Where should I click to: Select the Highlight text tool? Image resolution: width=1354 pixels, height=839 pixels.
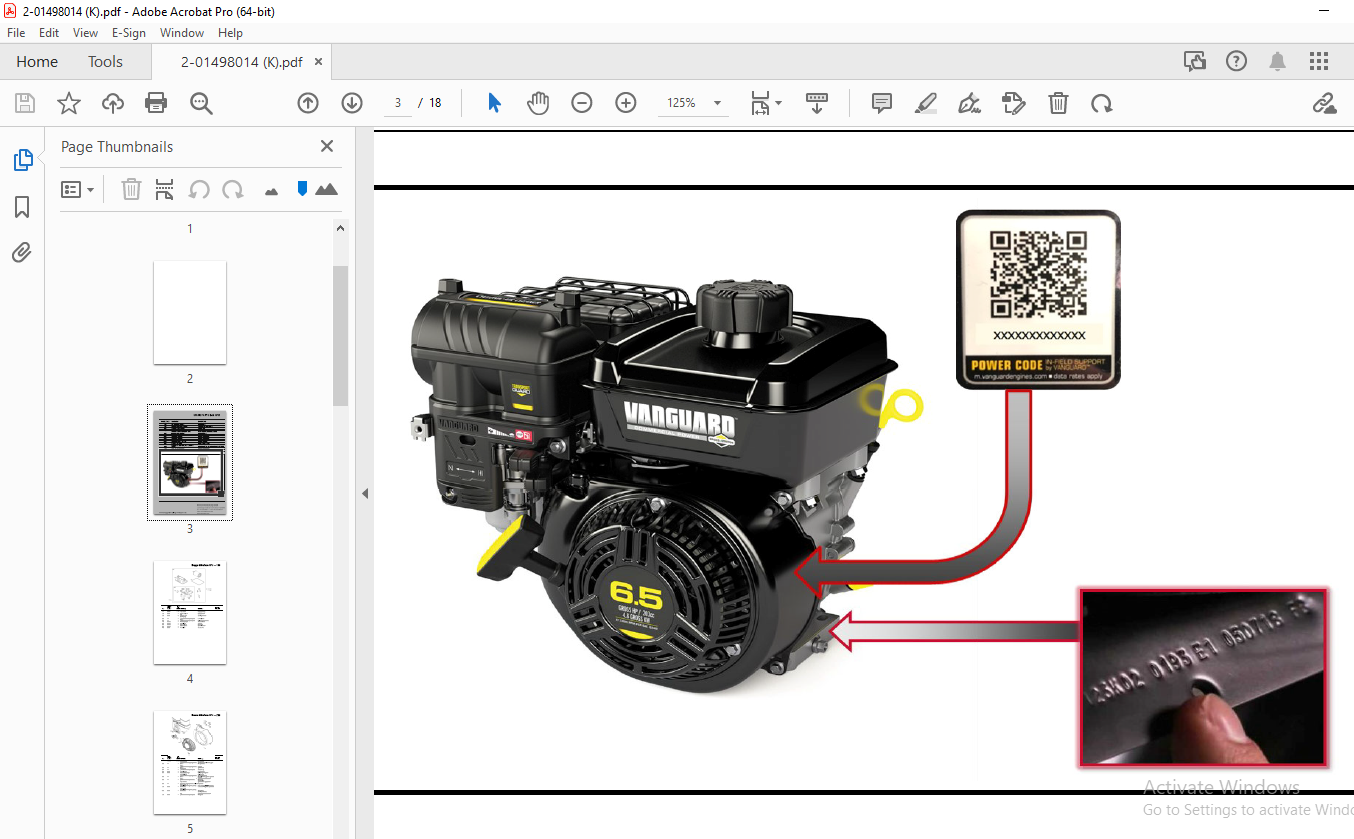[x=926, y=103]
